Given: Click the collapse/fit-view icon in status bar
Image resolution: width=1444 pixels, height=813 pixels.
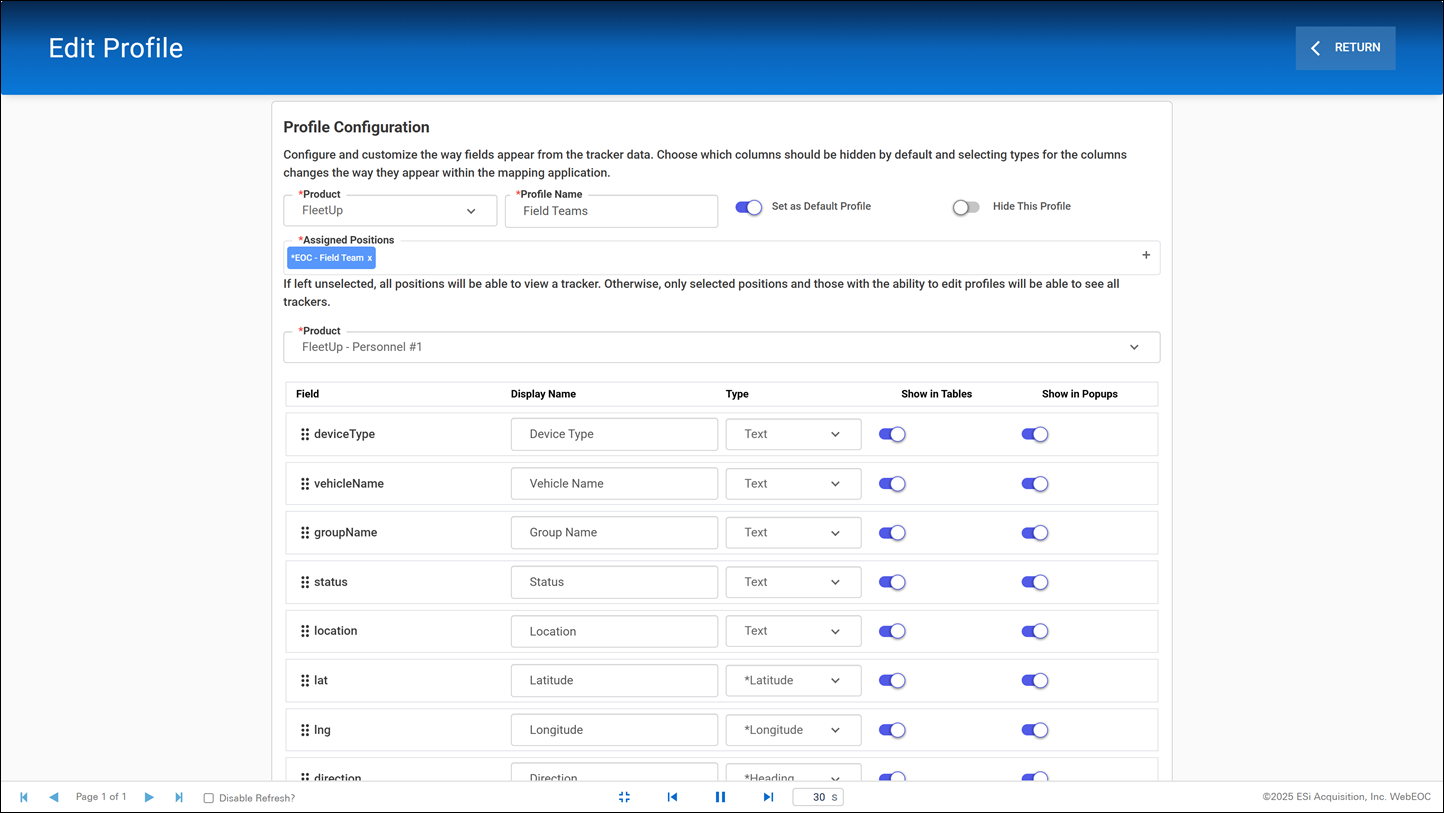Looking at the screenshot, I should pyautogui.click(x=624, y=797).
